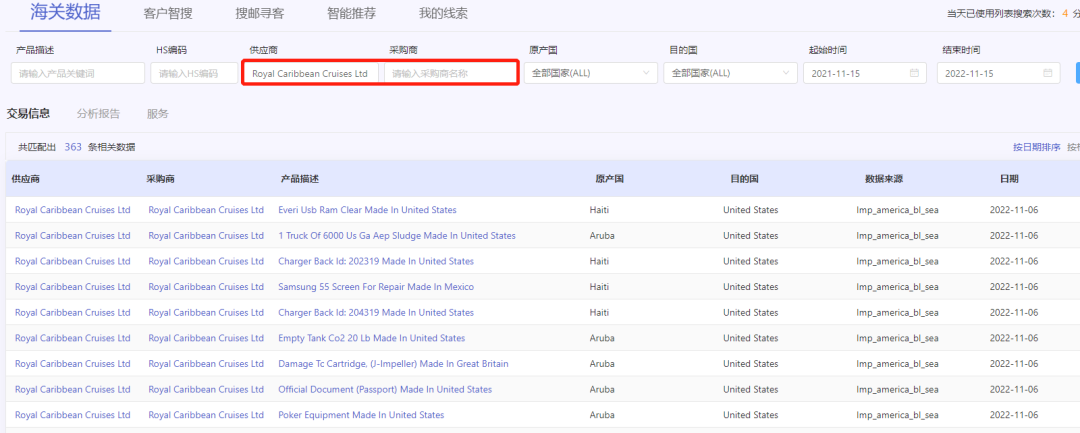Select the 交易信息 sub-tab
The height and width of the screenshot is (433, 1080).
pyautogui.click(x=28, y=114)
